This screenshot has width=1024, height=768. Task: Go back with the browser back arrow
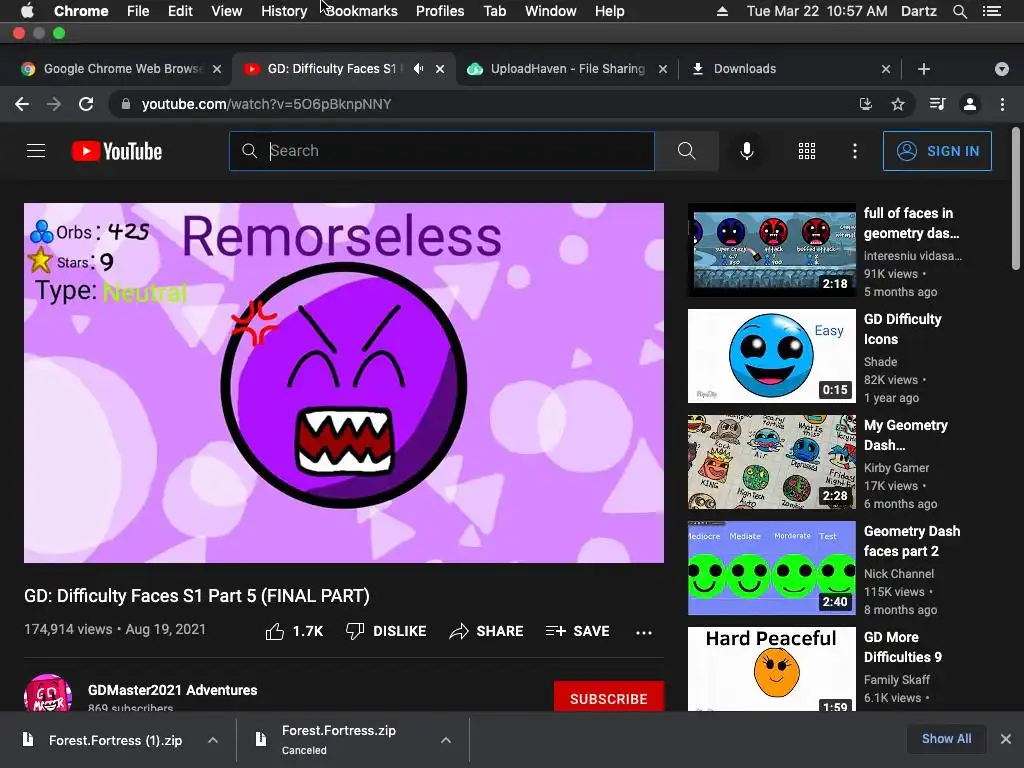[x=22, y=104]
